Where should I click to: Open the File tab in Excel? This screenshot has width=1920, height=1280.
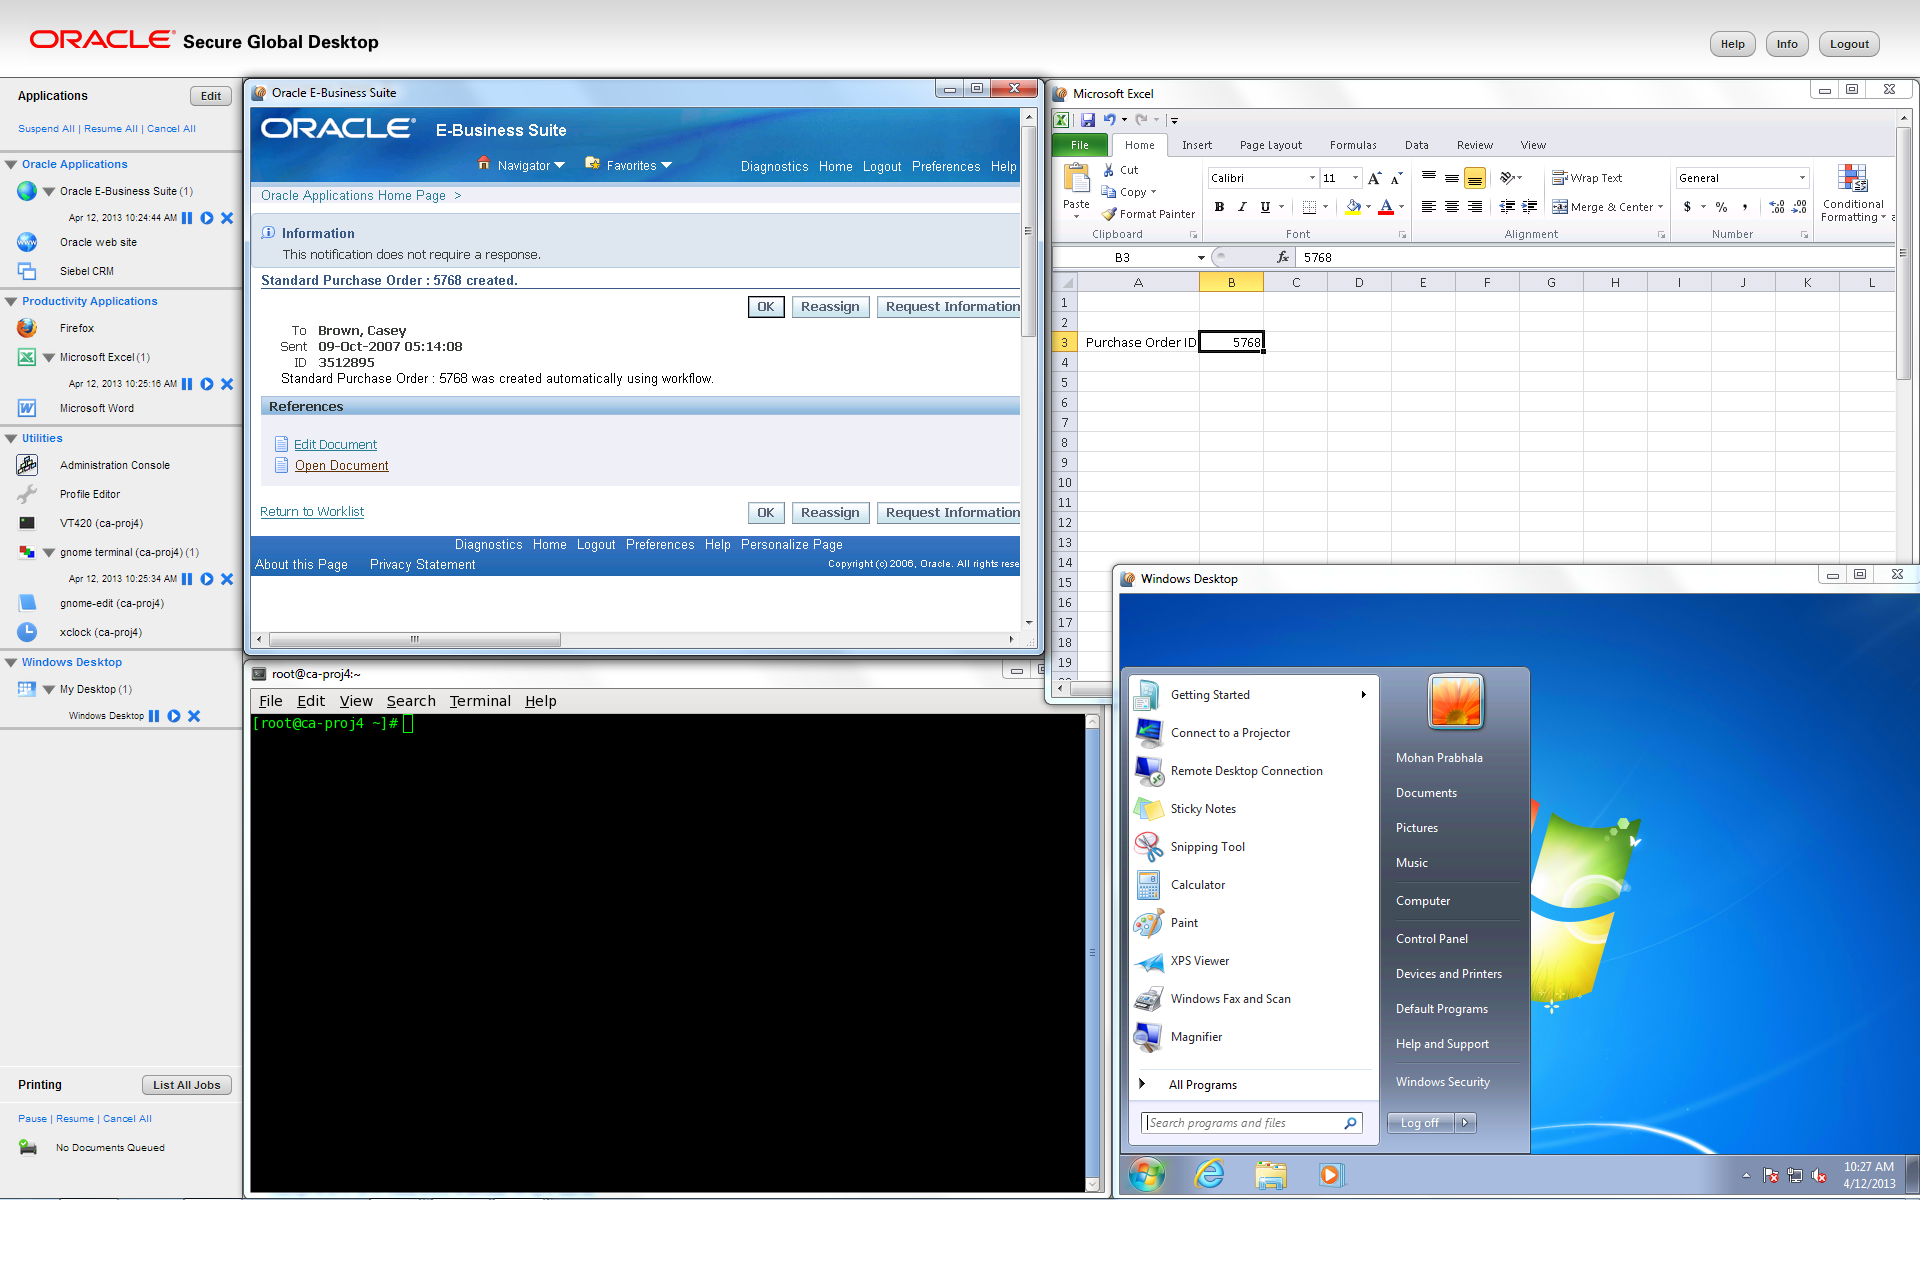(x=1079, y=145)
